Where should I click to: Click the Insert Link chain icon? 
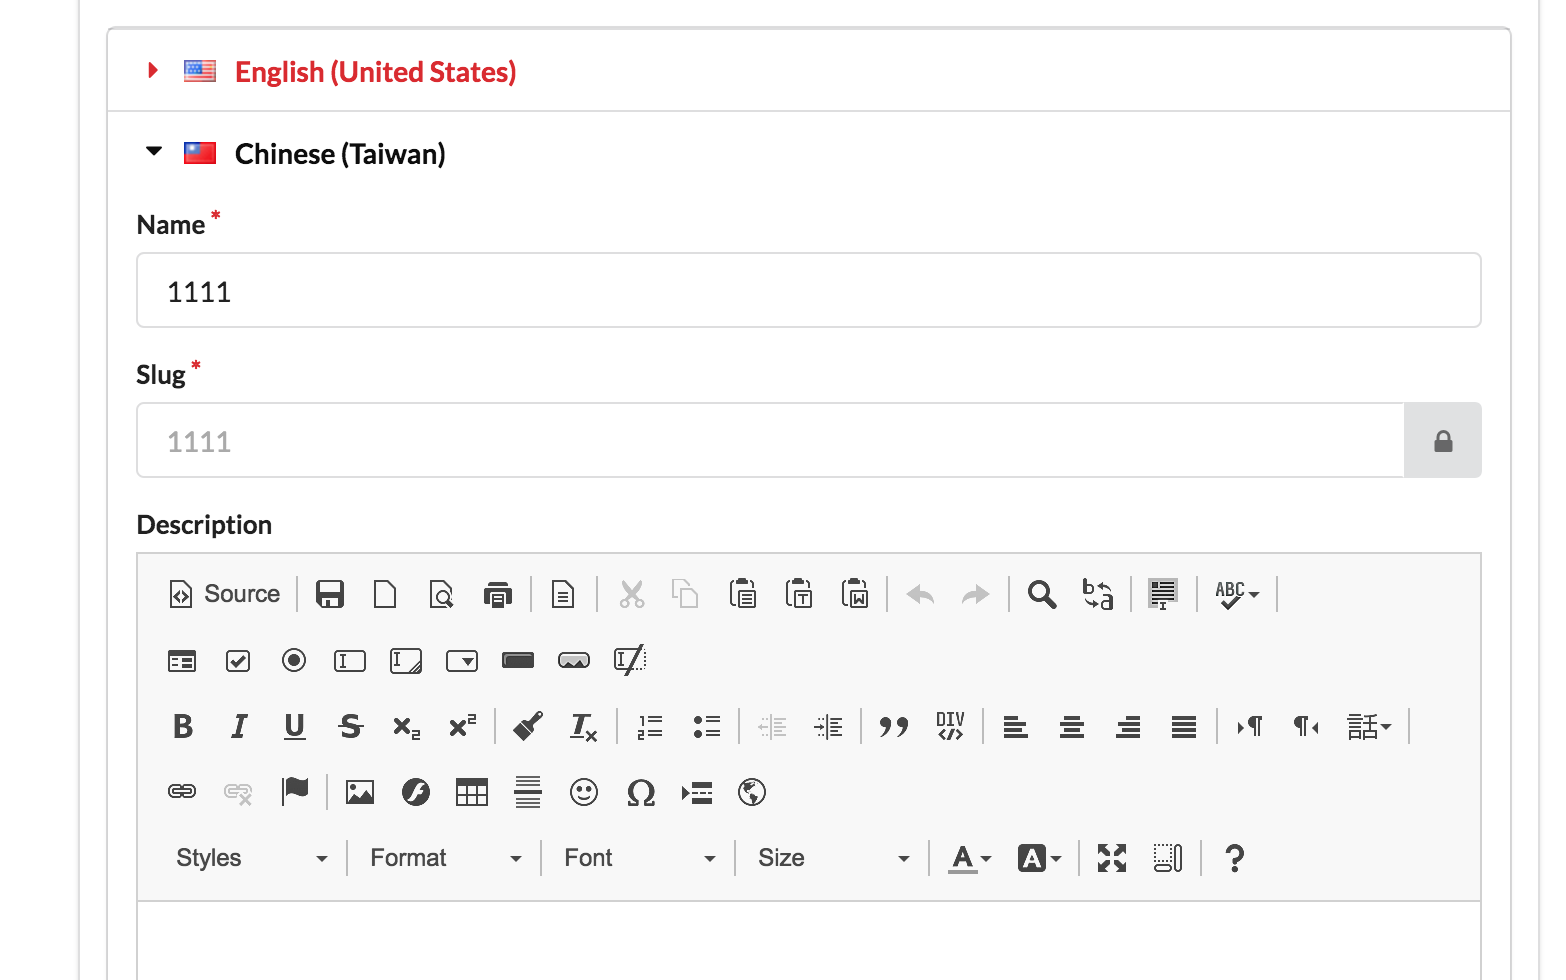pos(182,792)
